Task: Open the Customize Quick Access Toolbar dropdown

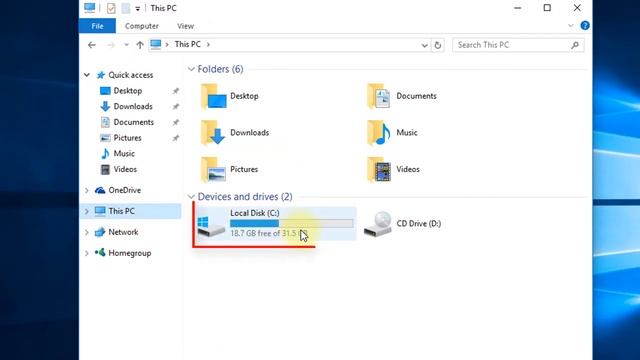Action: pyautogui.click(x=138, y=9)
